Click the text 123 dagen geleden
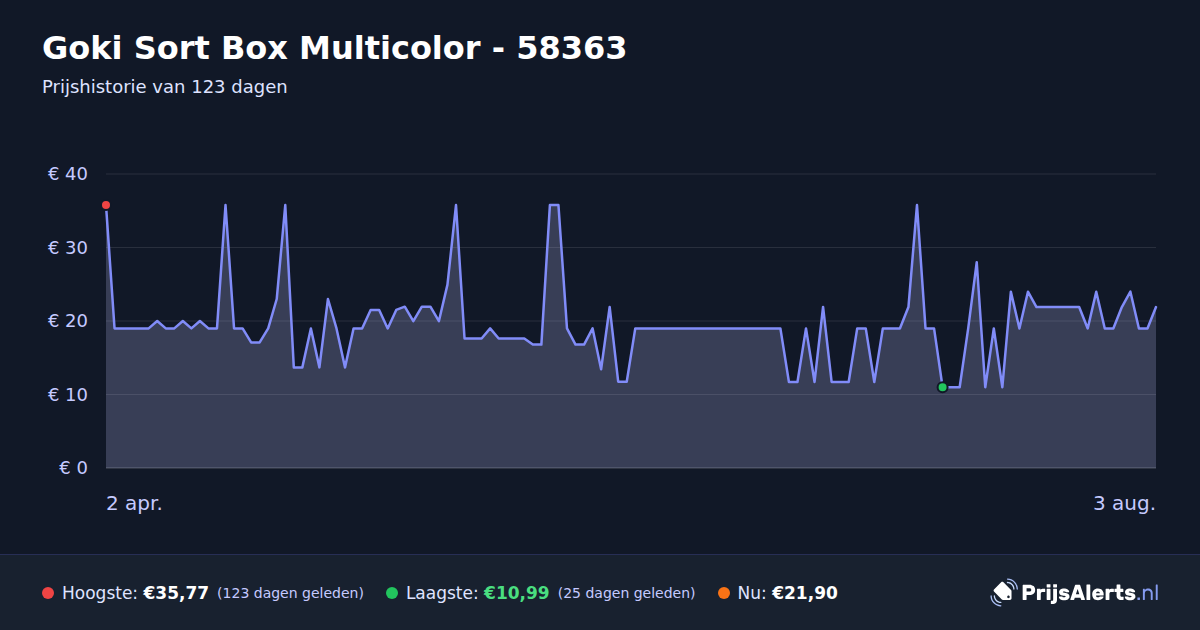The height and width of the screenshot is (630, 1200). click(x=290, y=593)
